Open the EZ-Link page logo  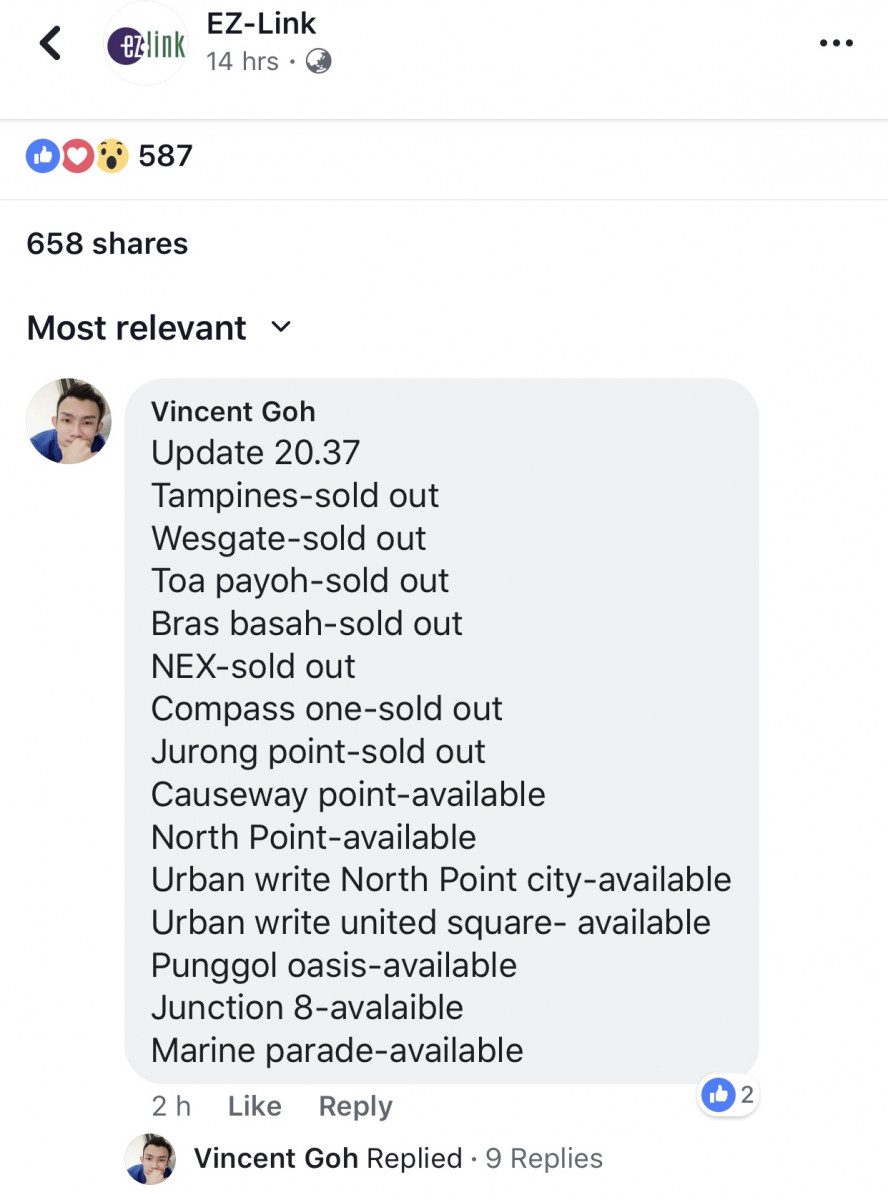pyautogui.click(x=146, y=46)
